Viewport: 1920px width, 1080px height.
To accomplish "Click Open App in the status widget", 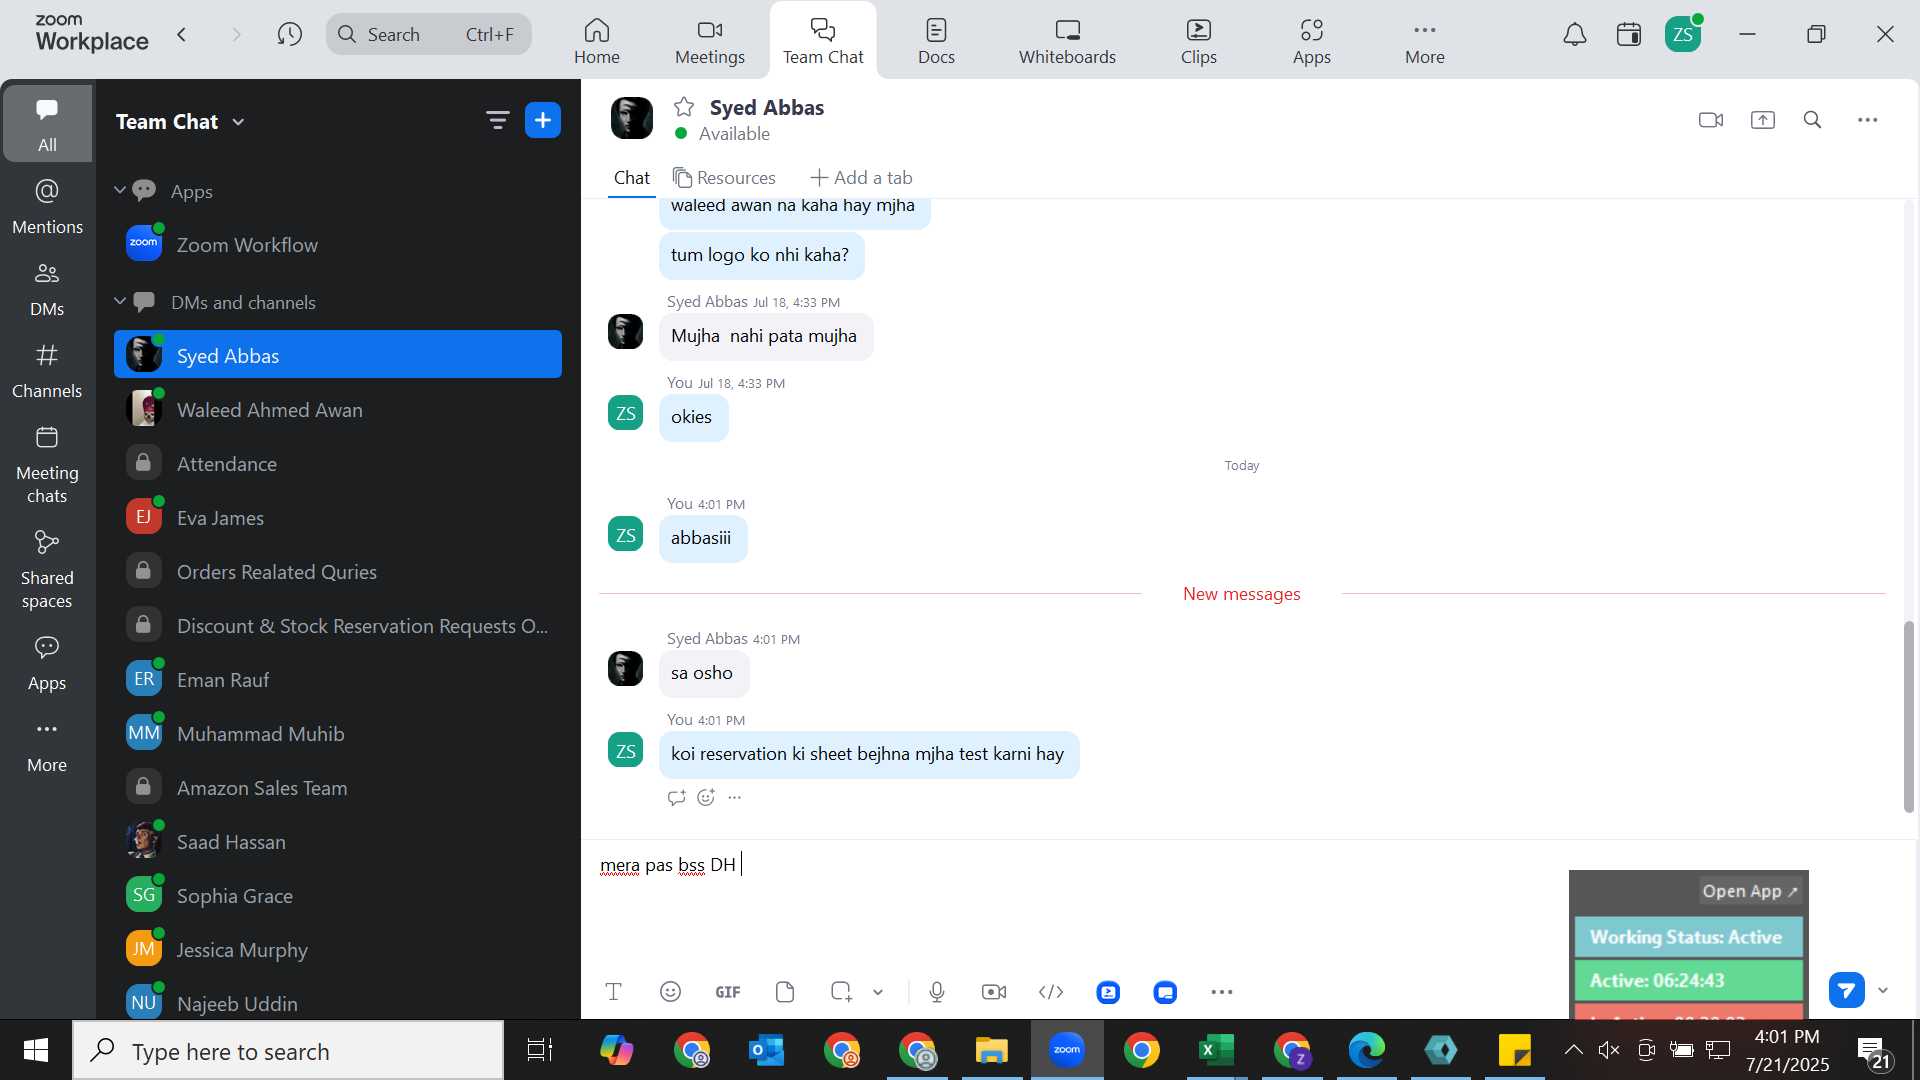I will coord(1750,891).
